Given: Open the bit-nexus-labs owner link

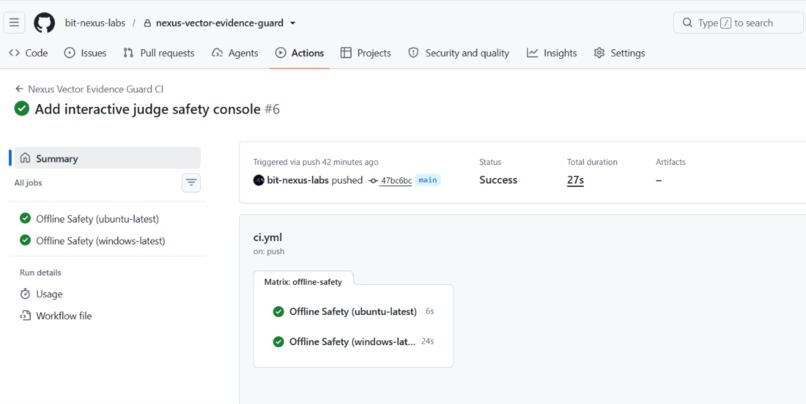Looking at the screenshot, I should (95, 23).
